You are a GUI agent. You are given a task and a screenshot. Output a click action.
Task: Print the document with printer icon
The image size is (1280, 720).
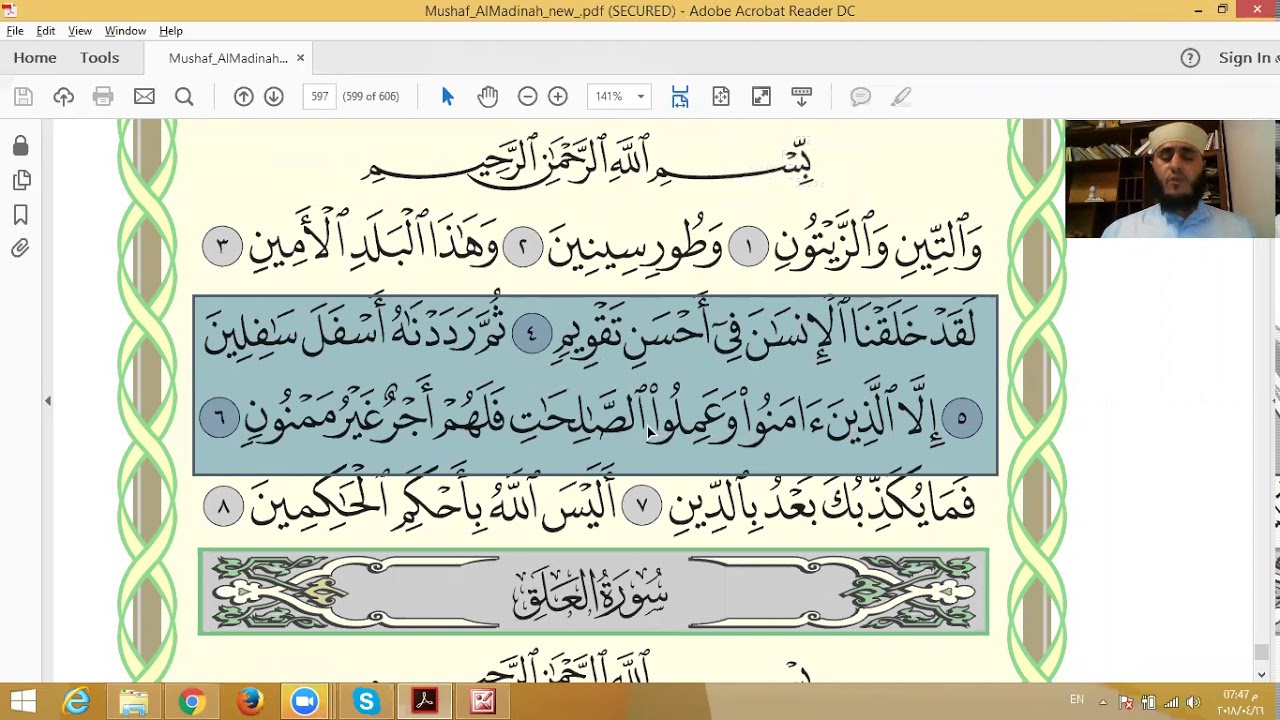tap(103, 96)
